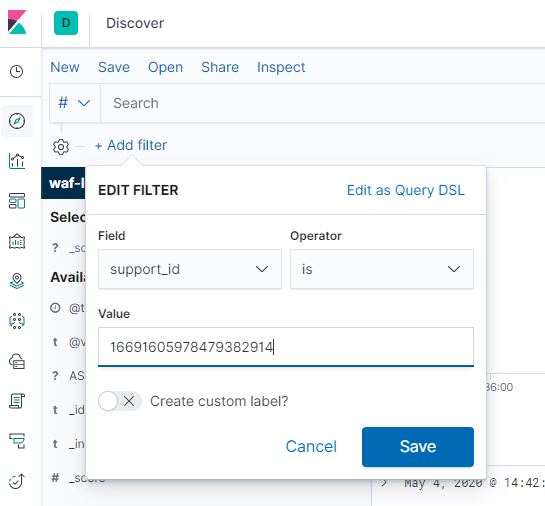
Task: Open the Machine Learning sidebar icon
Action: pos(17,321)
